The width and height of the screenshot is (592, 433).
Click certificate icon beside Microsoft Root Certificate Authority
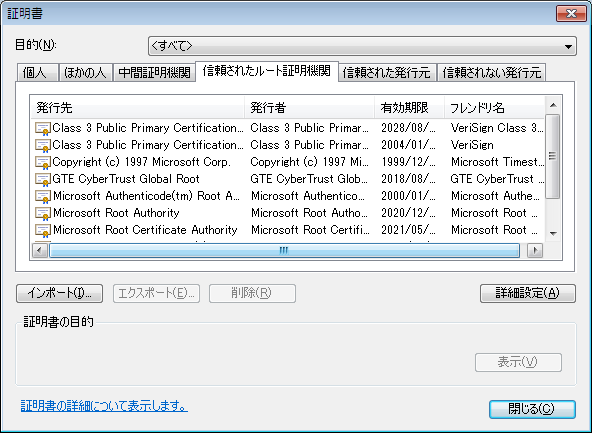point(43,230)
